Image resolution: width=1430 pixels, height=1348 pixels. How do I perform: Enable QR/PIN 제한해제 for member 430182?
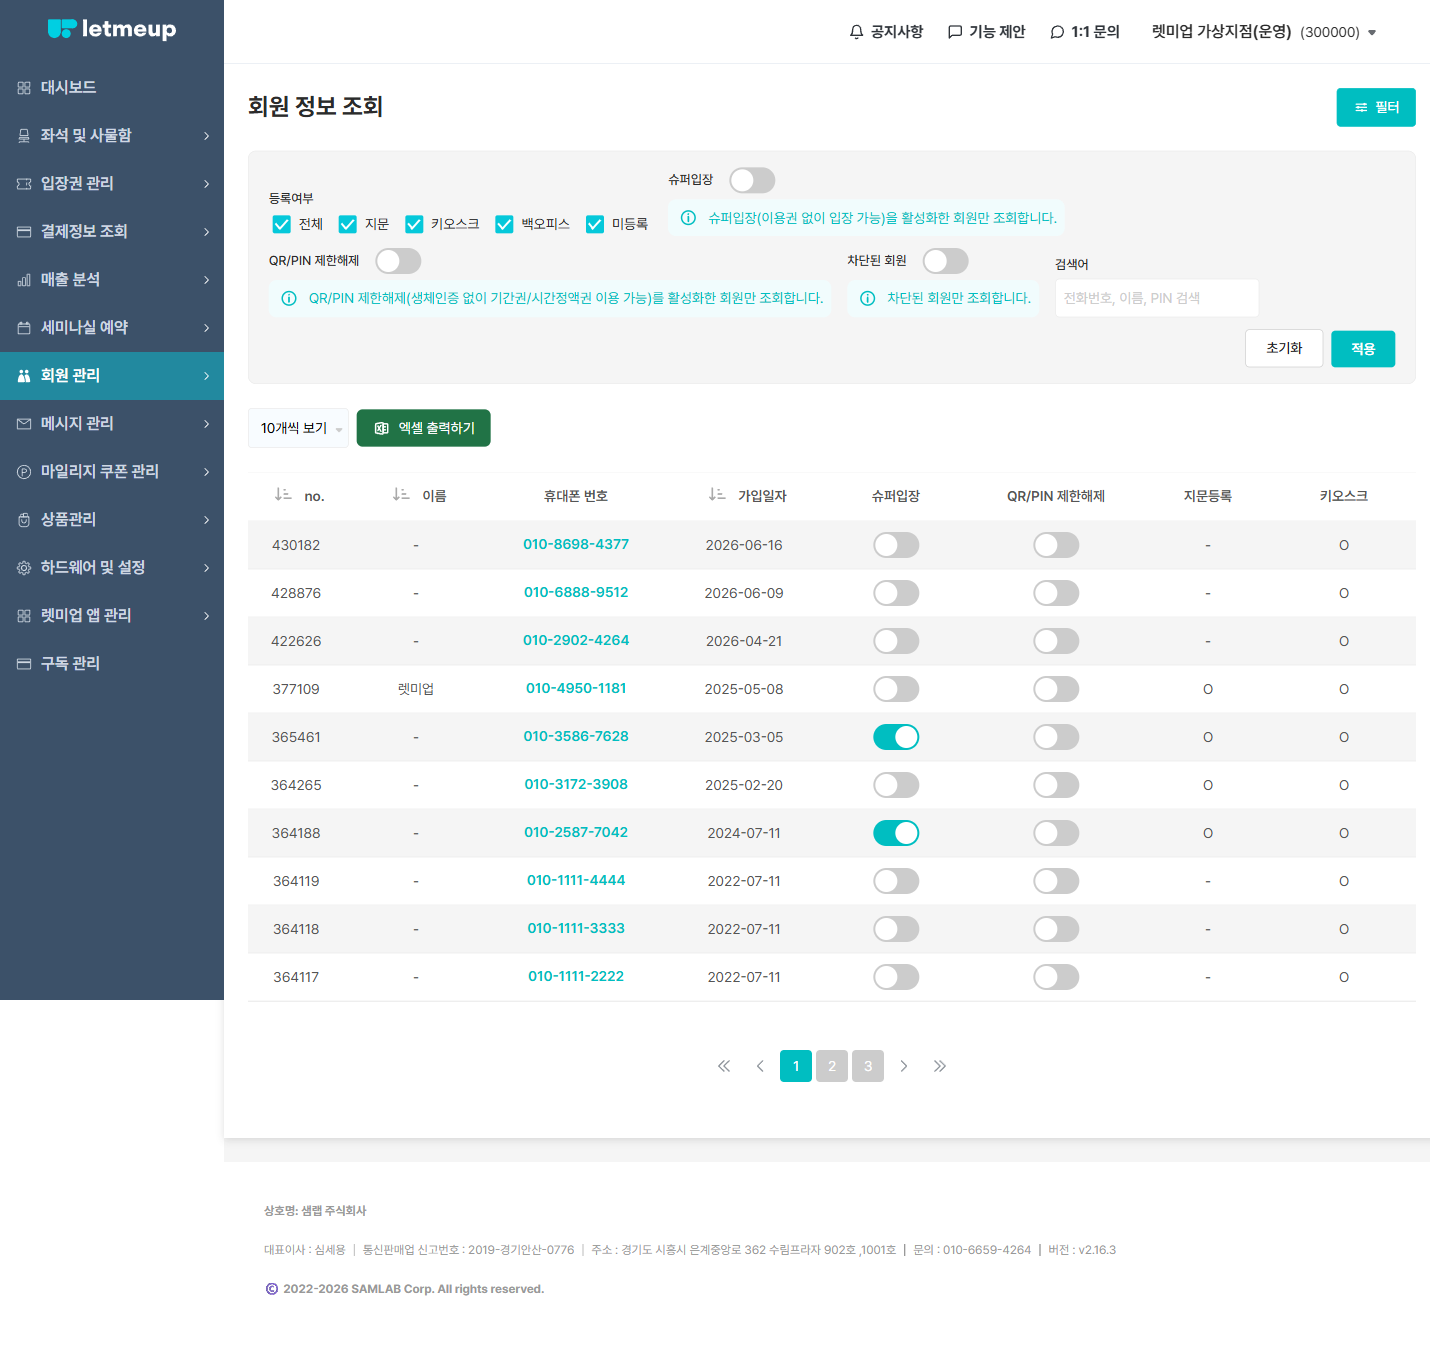point(1056,545)
